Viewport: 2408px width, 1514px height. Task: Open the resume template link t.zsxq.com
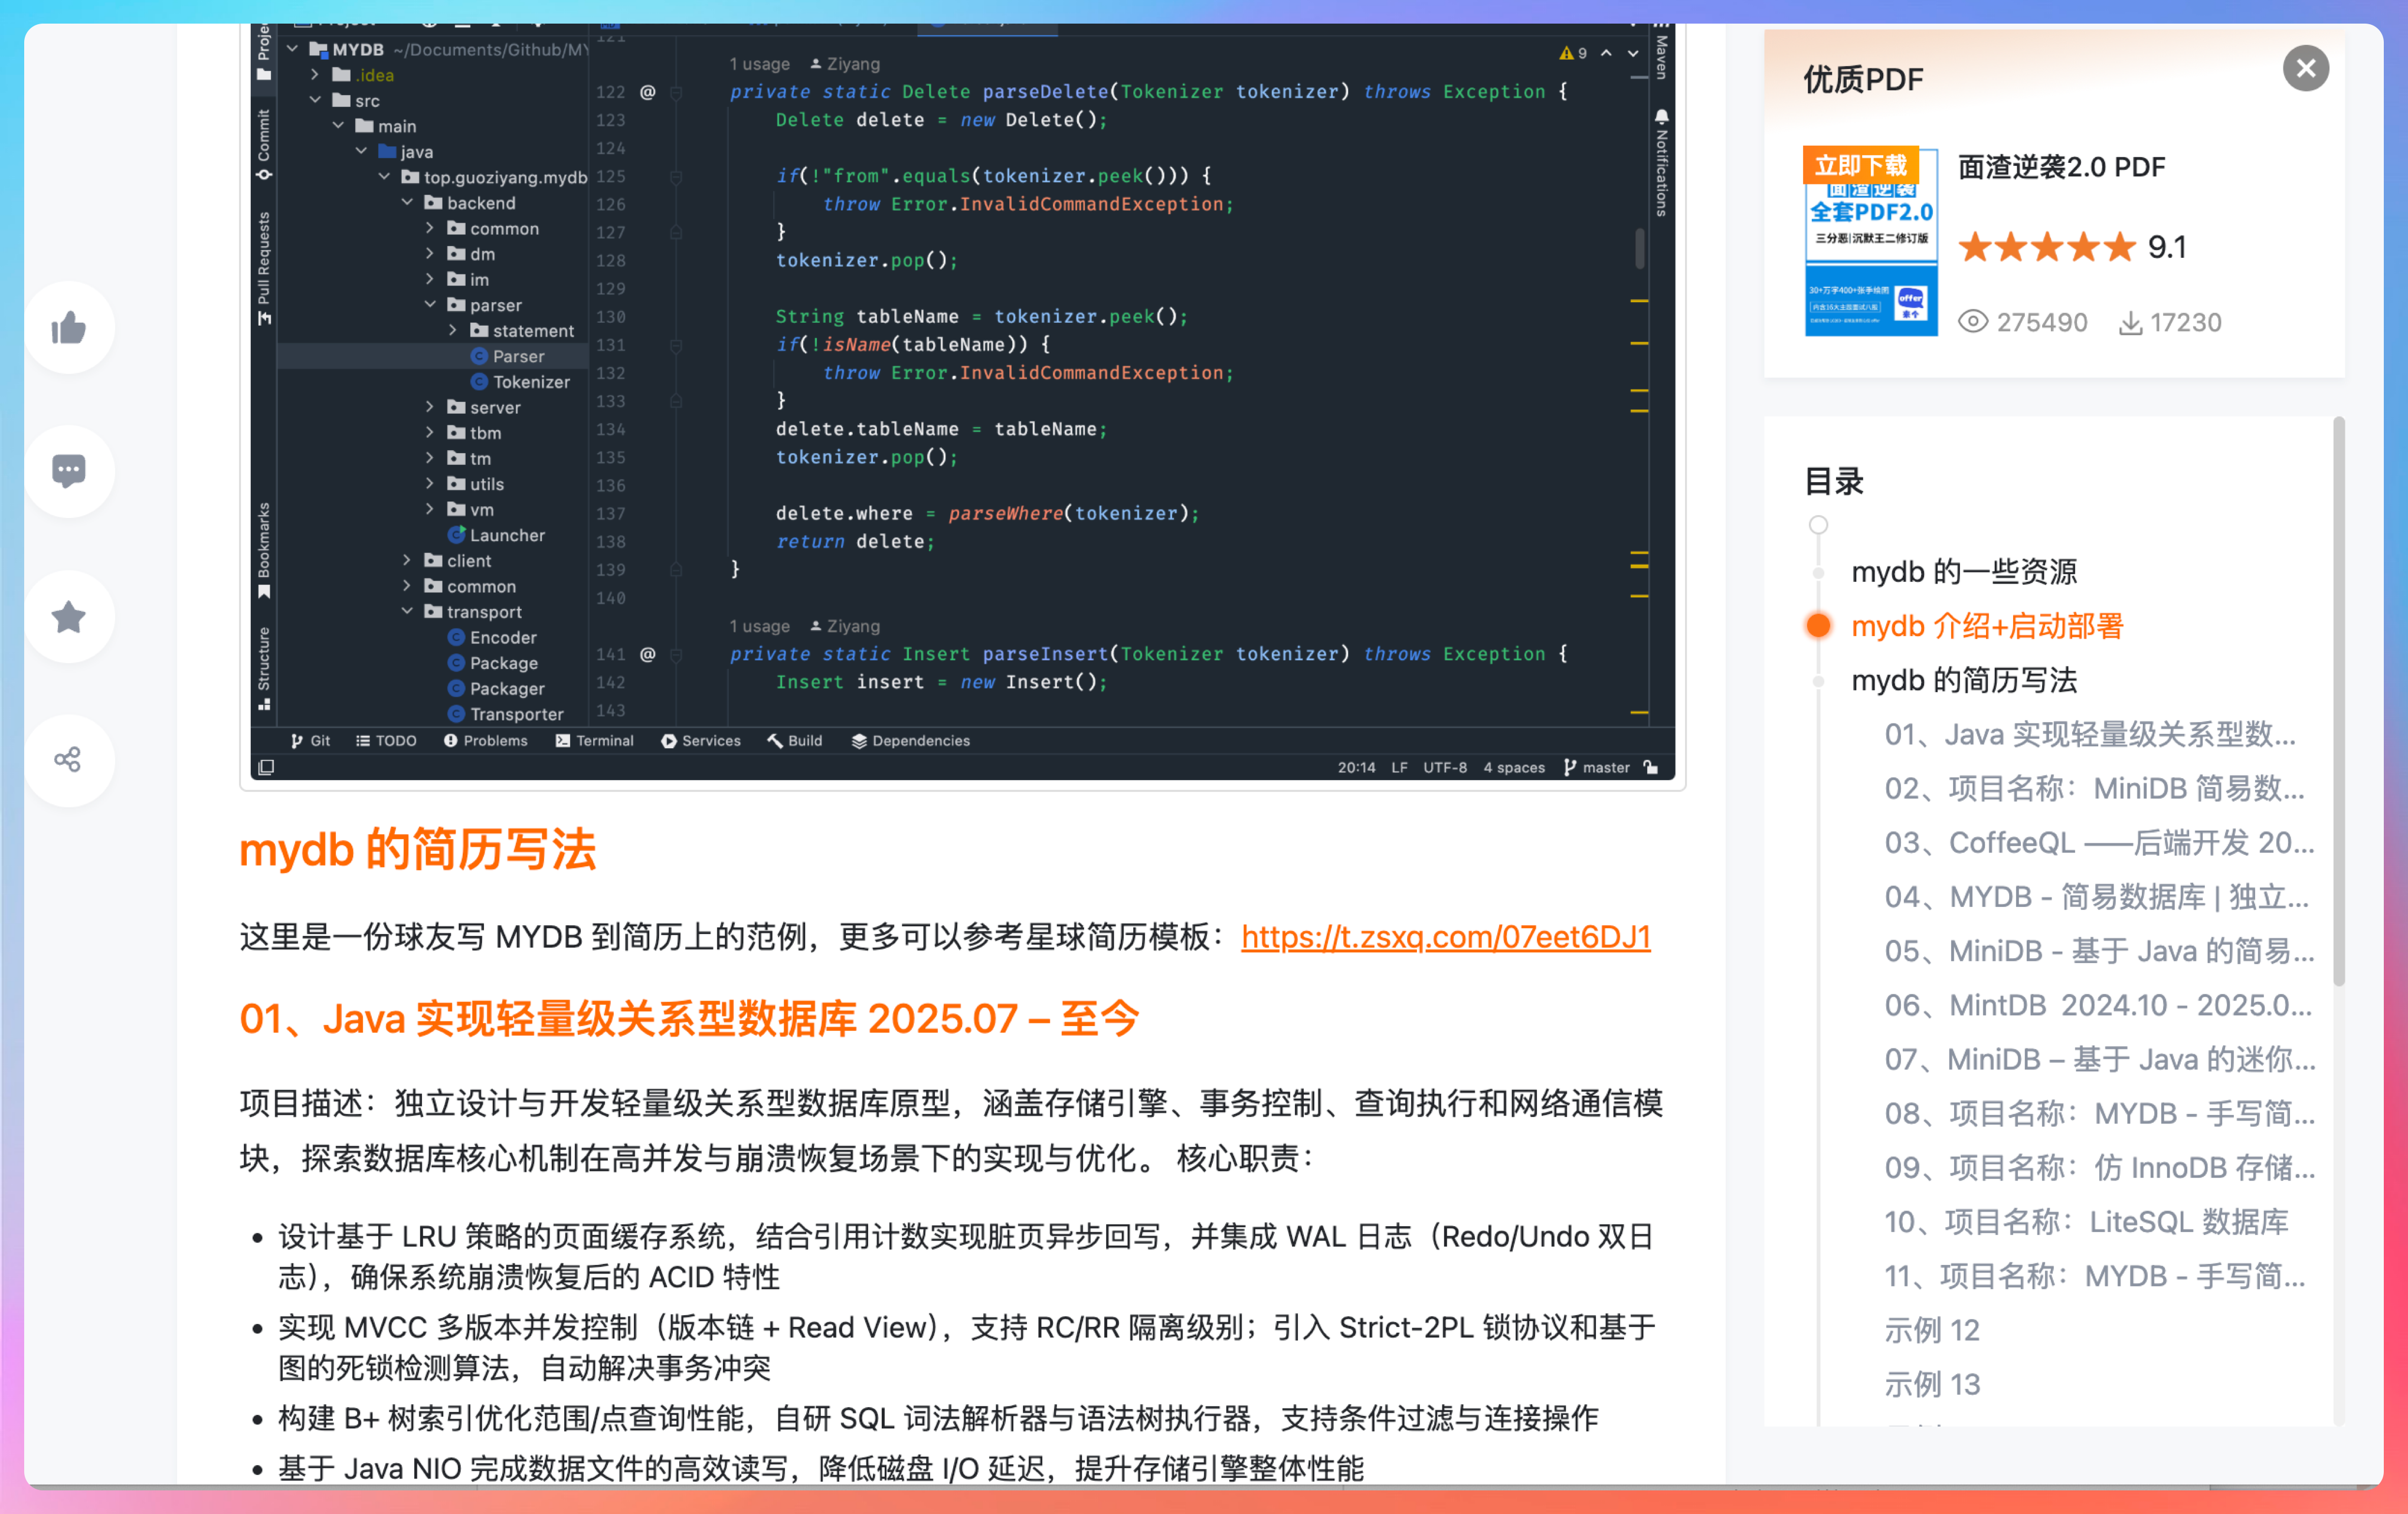(x=1445, y=937)
